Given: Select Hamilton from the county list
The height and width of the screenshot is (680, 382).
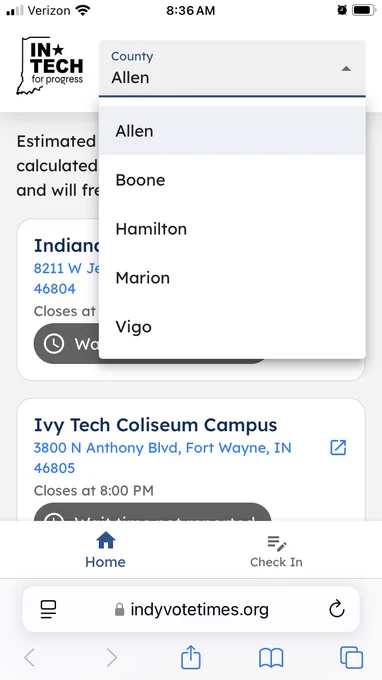Looking at the screenshot, I should 232,229.
